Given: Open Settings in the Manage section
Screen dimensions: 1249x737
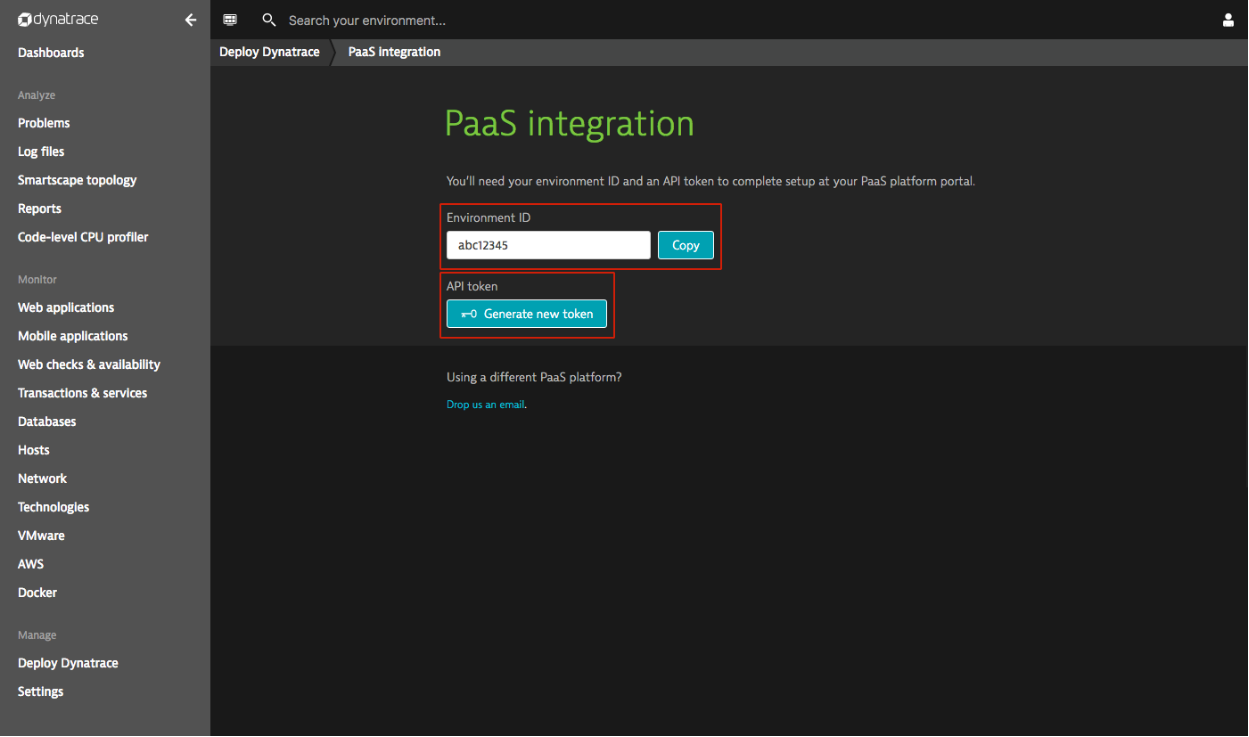Looking at the screenshot, I should [41, 692].
